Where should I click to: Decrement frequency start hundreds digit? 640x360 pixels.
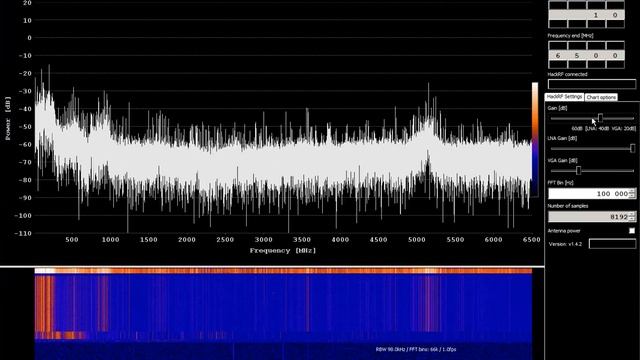coord(577,24)
